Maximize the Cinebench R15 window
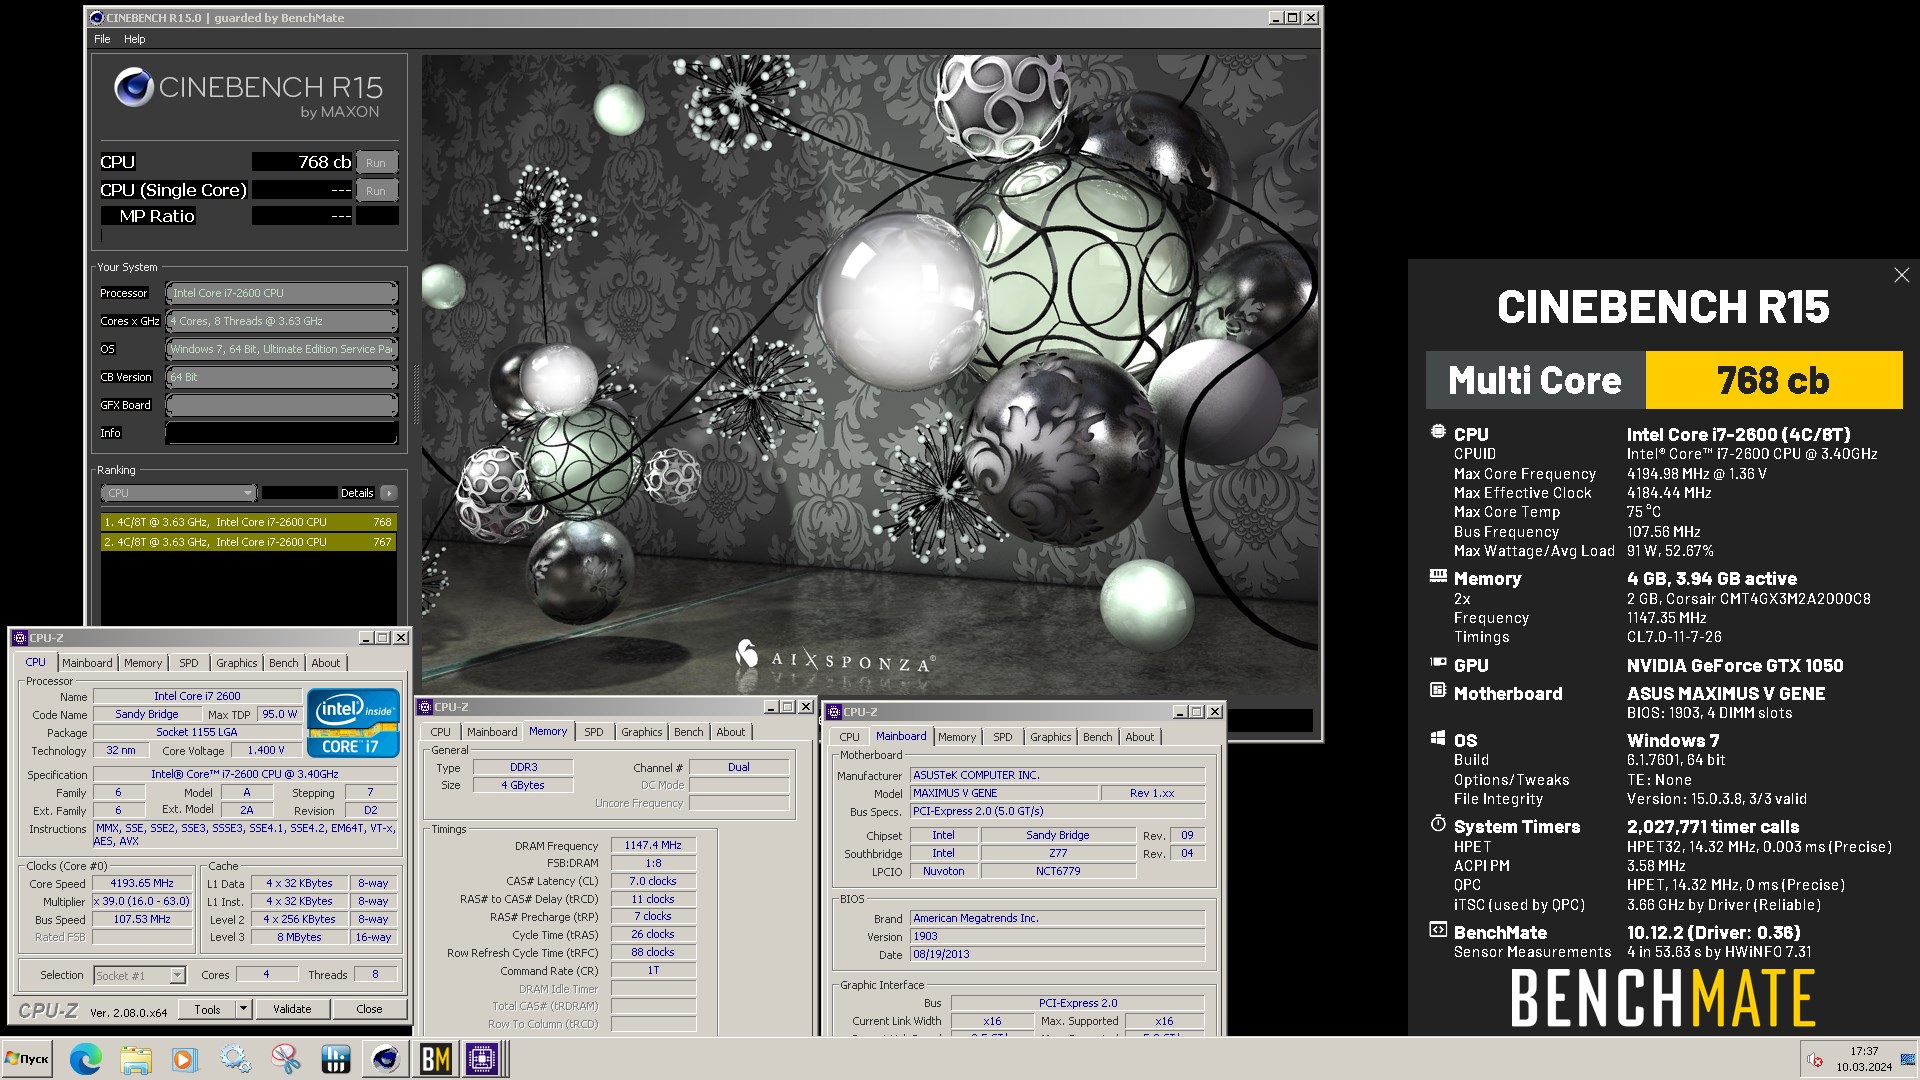 (1292, 18)
